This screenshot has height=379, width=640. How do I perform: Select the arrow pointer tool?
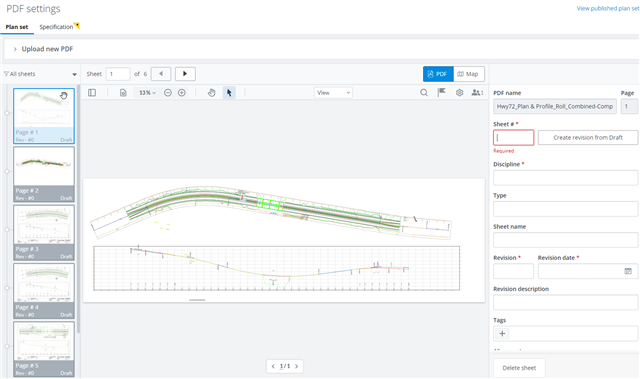229,93
